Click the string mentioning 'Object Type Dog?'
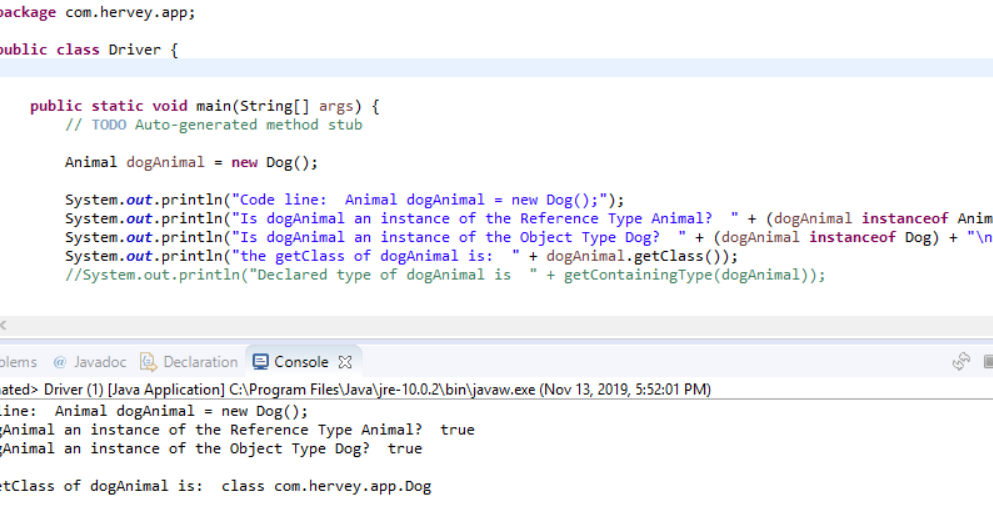993x521 pixels. click(459, 237)
